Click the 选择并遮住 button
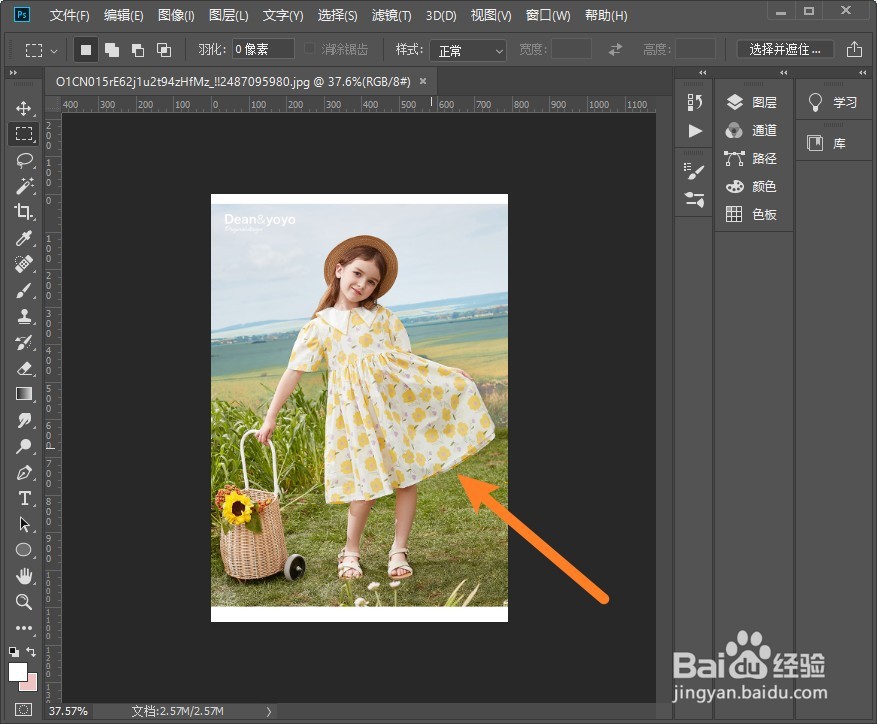877x724 pixels. click(785, 49)
